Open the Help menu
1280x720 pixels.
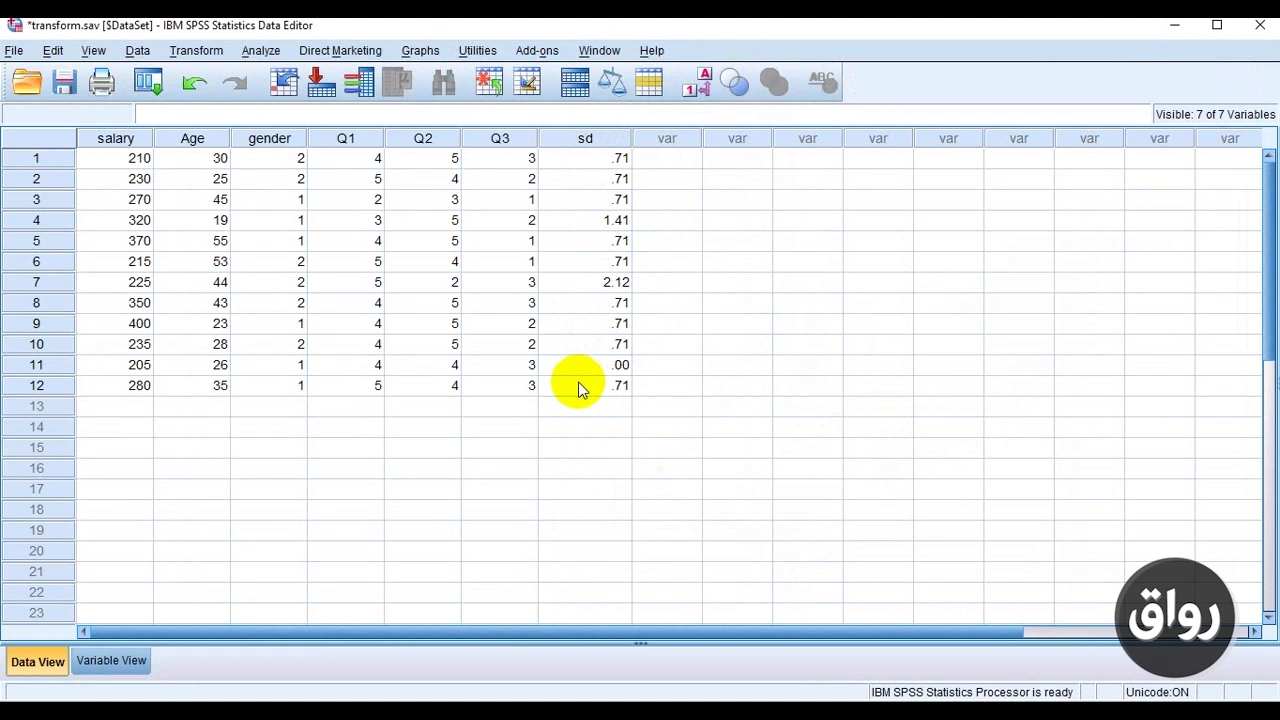(652, 50)
